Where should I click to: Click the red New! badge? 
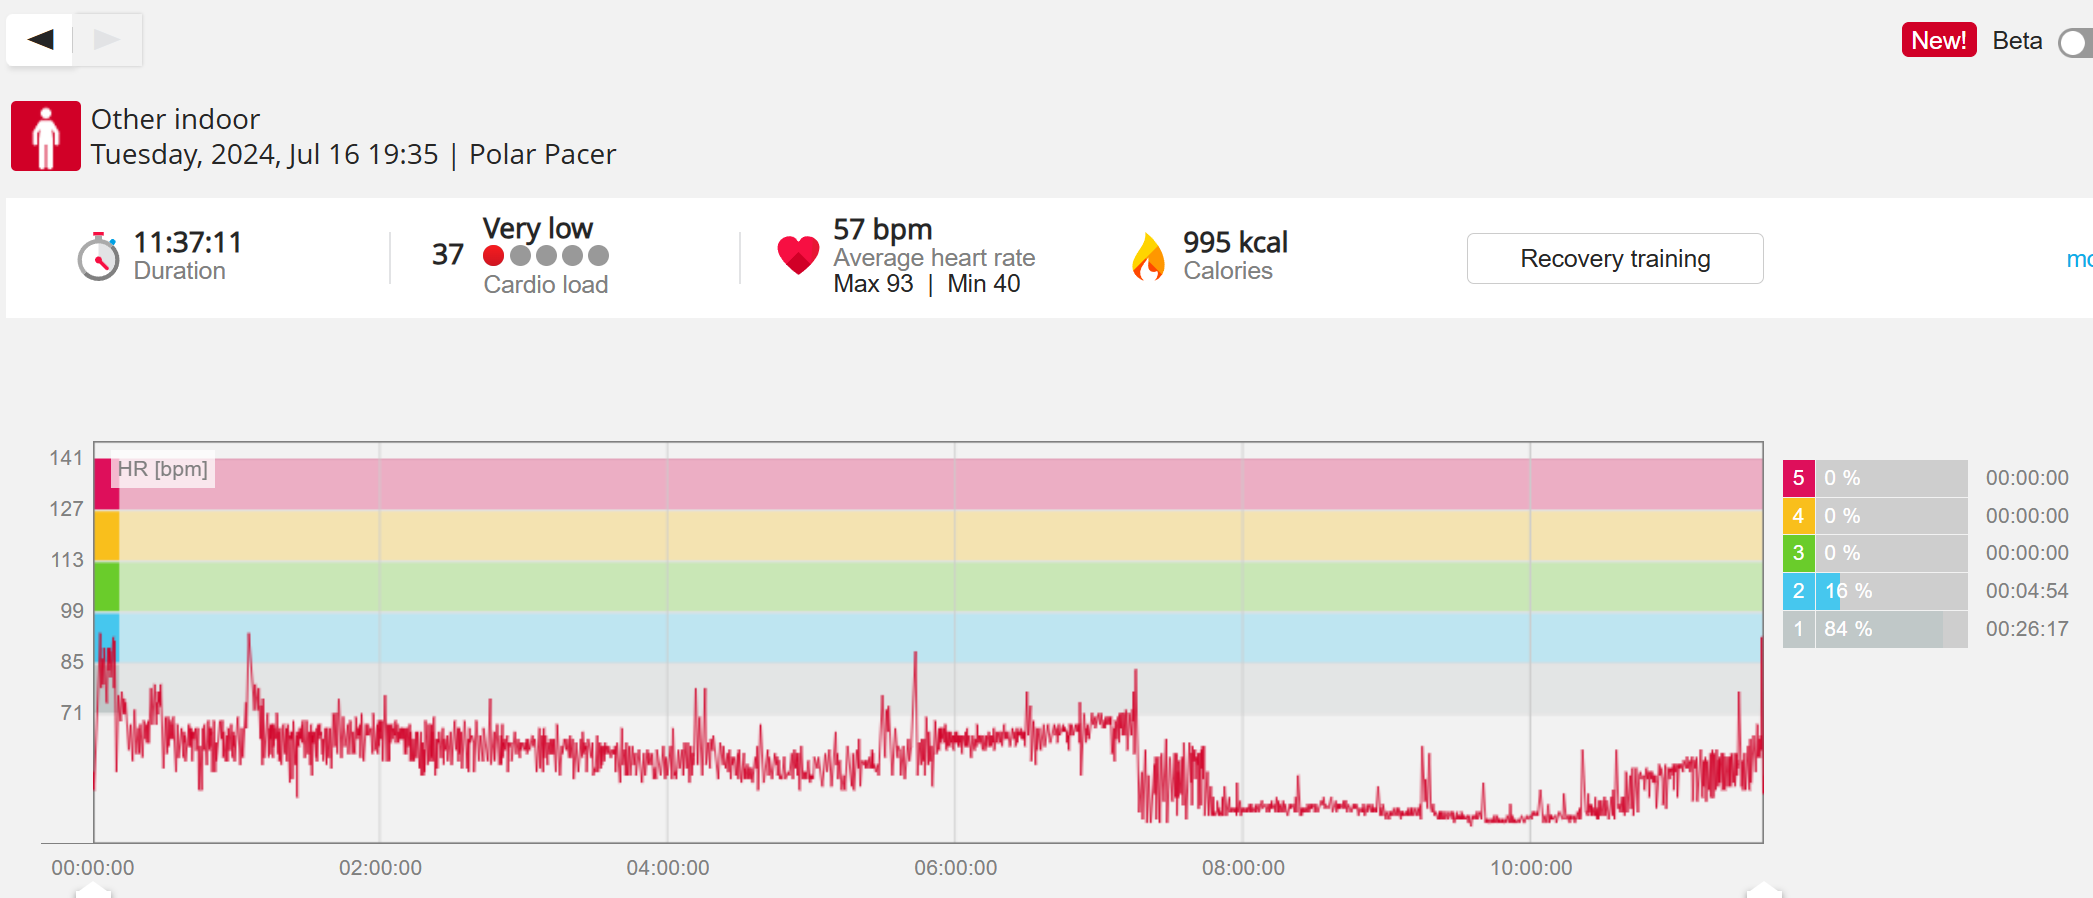pos(1938,40)
